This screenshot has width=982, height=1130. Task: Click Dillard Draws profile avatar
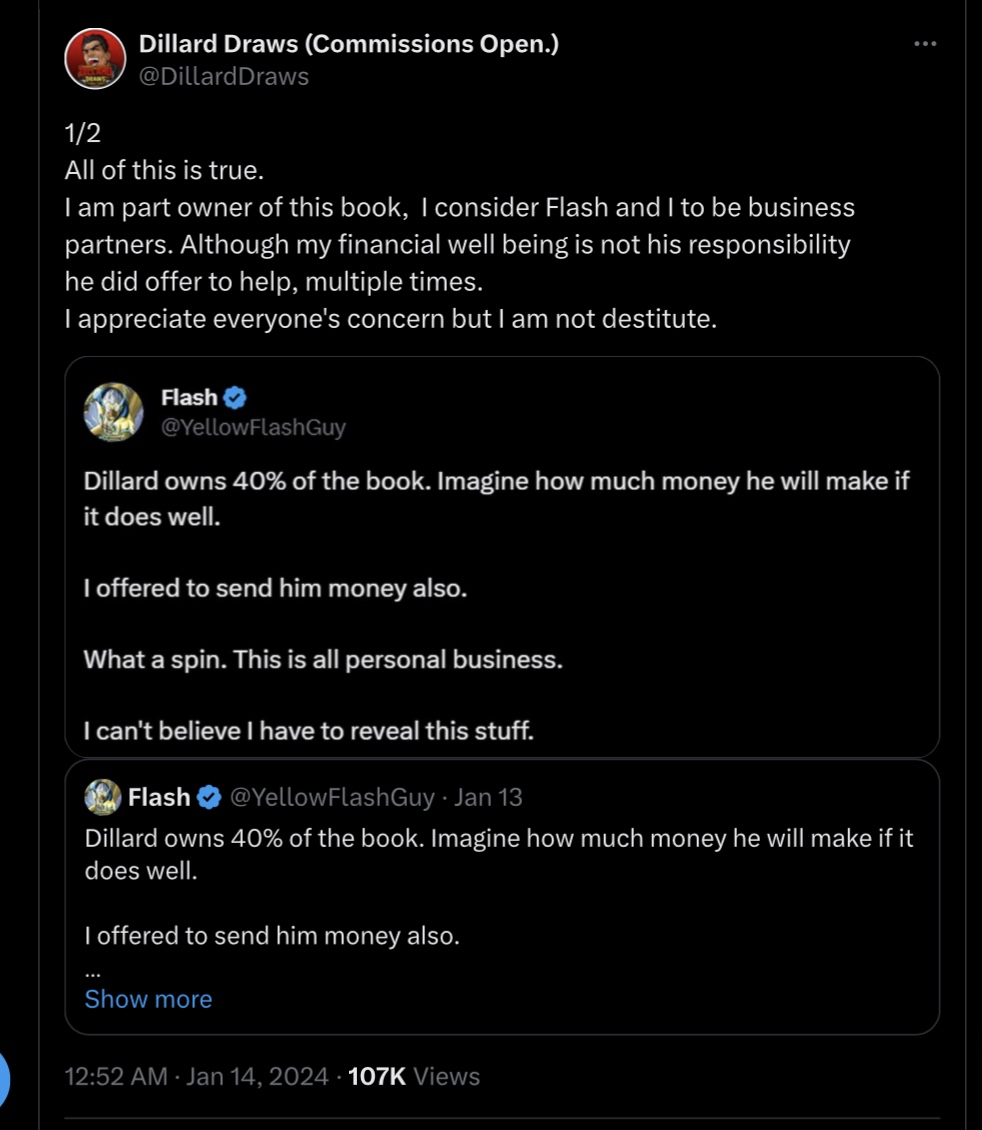pyautogui.click(x=95, y=58)
